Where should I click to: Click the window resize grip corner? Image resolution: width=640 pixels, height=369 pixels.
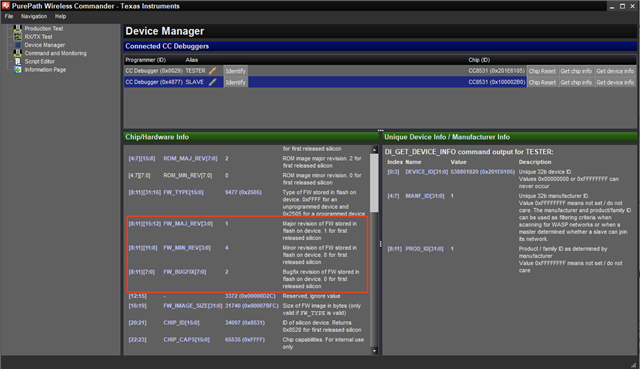pos(633,365)
